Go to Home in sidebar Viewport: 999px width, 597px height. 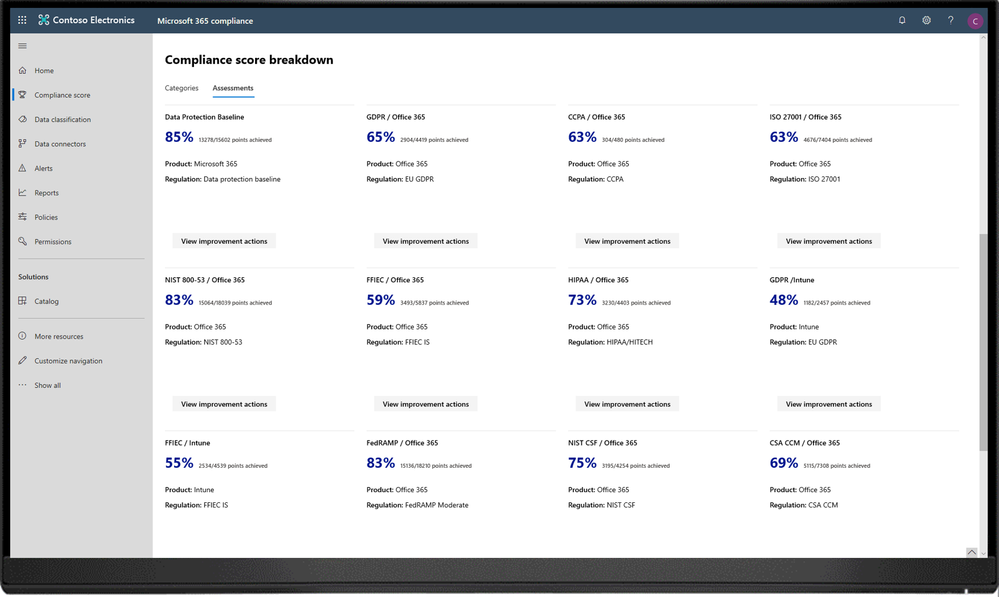click(44, 71)
